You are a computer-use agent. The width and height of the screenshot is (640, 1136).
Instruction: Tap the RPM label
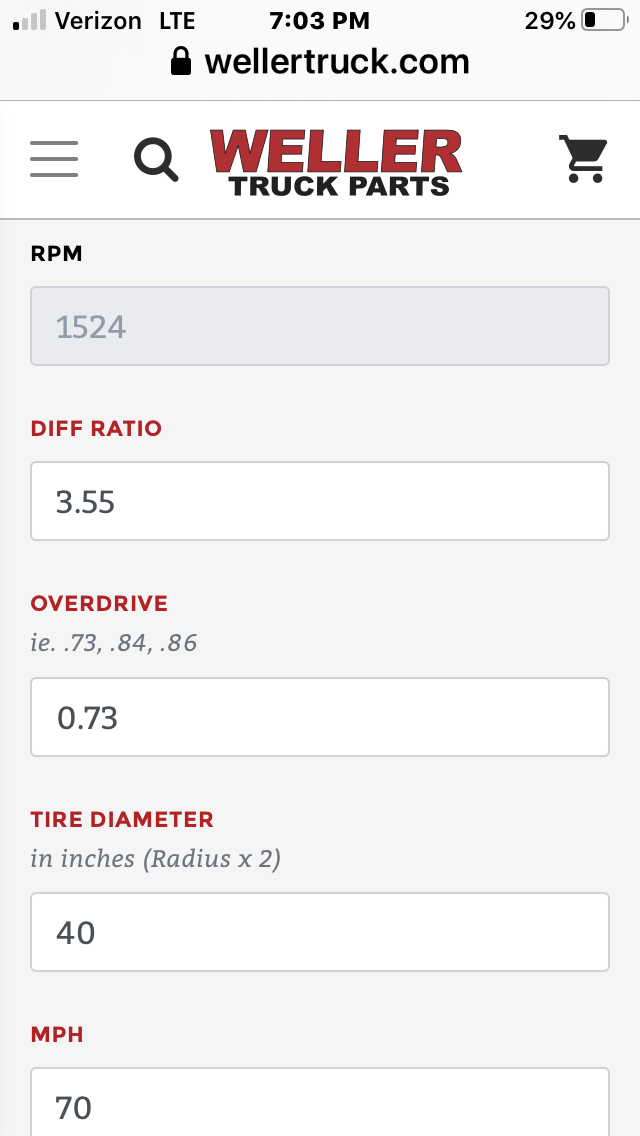(x=57, y=254)
